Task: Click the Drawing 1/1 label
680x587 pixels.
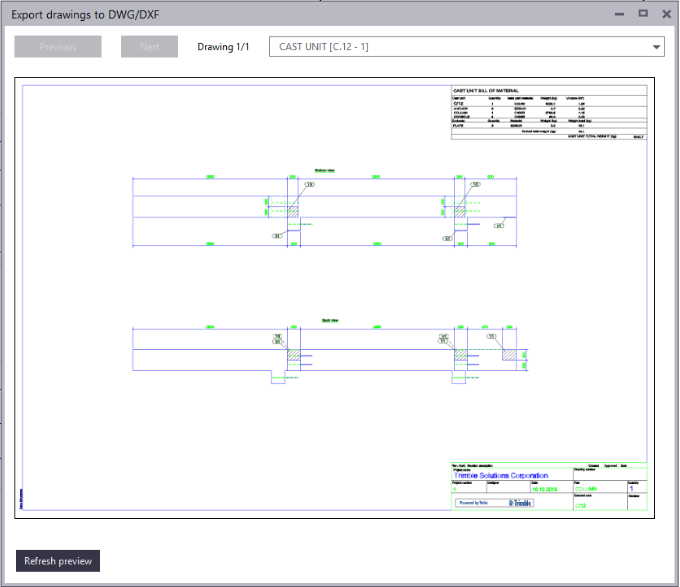Action: coord(223,47)
